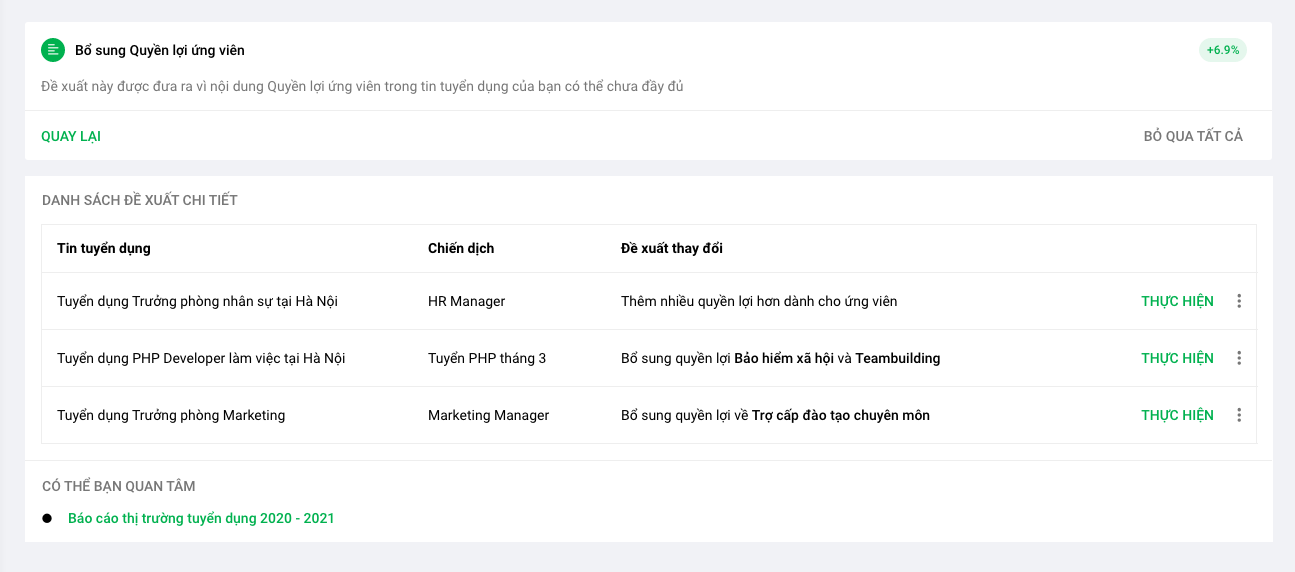Viewport: 1295px width, 572px height.
Task: Click QUAY LẠI to go back
Action: tap(71, 136)
